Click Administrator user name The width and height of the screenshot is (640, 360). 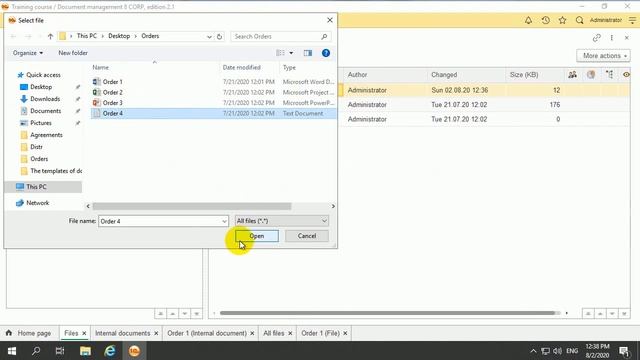click(606, 20)
